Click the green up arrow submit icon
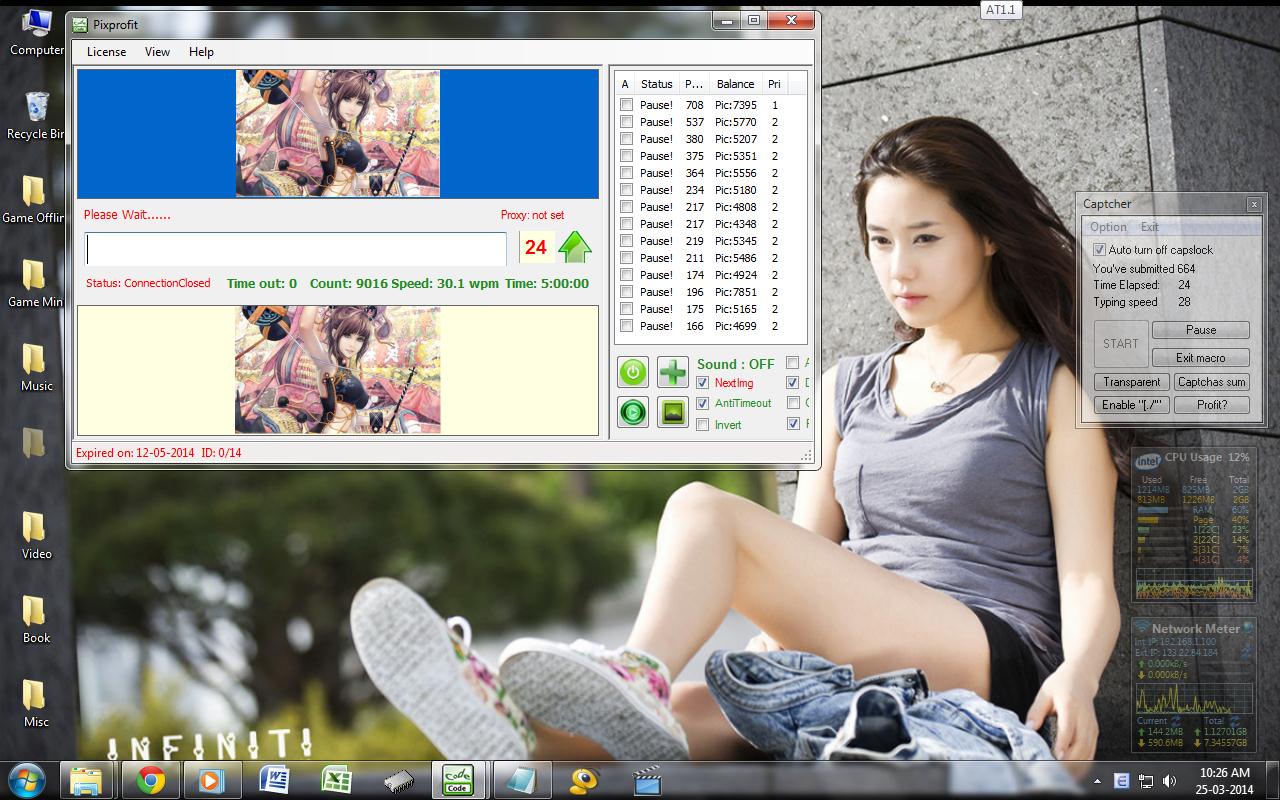Screen dimensions: 1280x800 click(575, 247)
